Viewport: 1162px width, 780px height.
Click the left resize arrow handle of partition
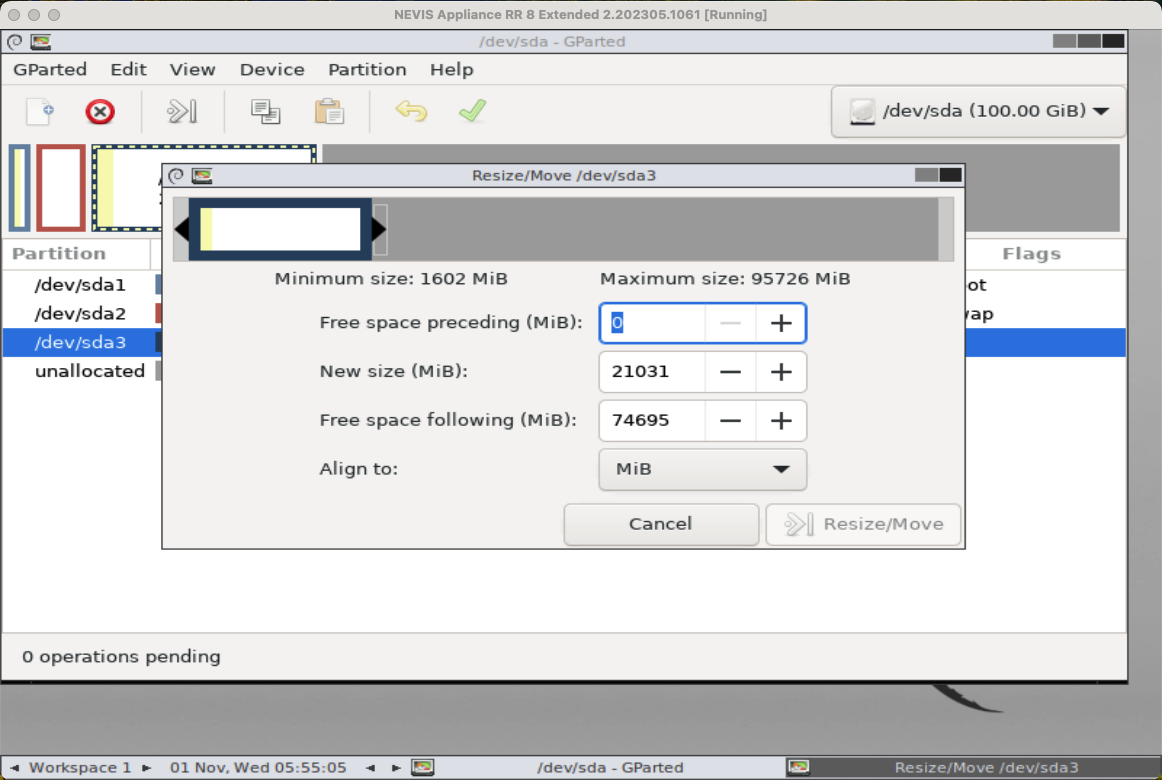tap(181, 229)
